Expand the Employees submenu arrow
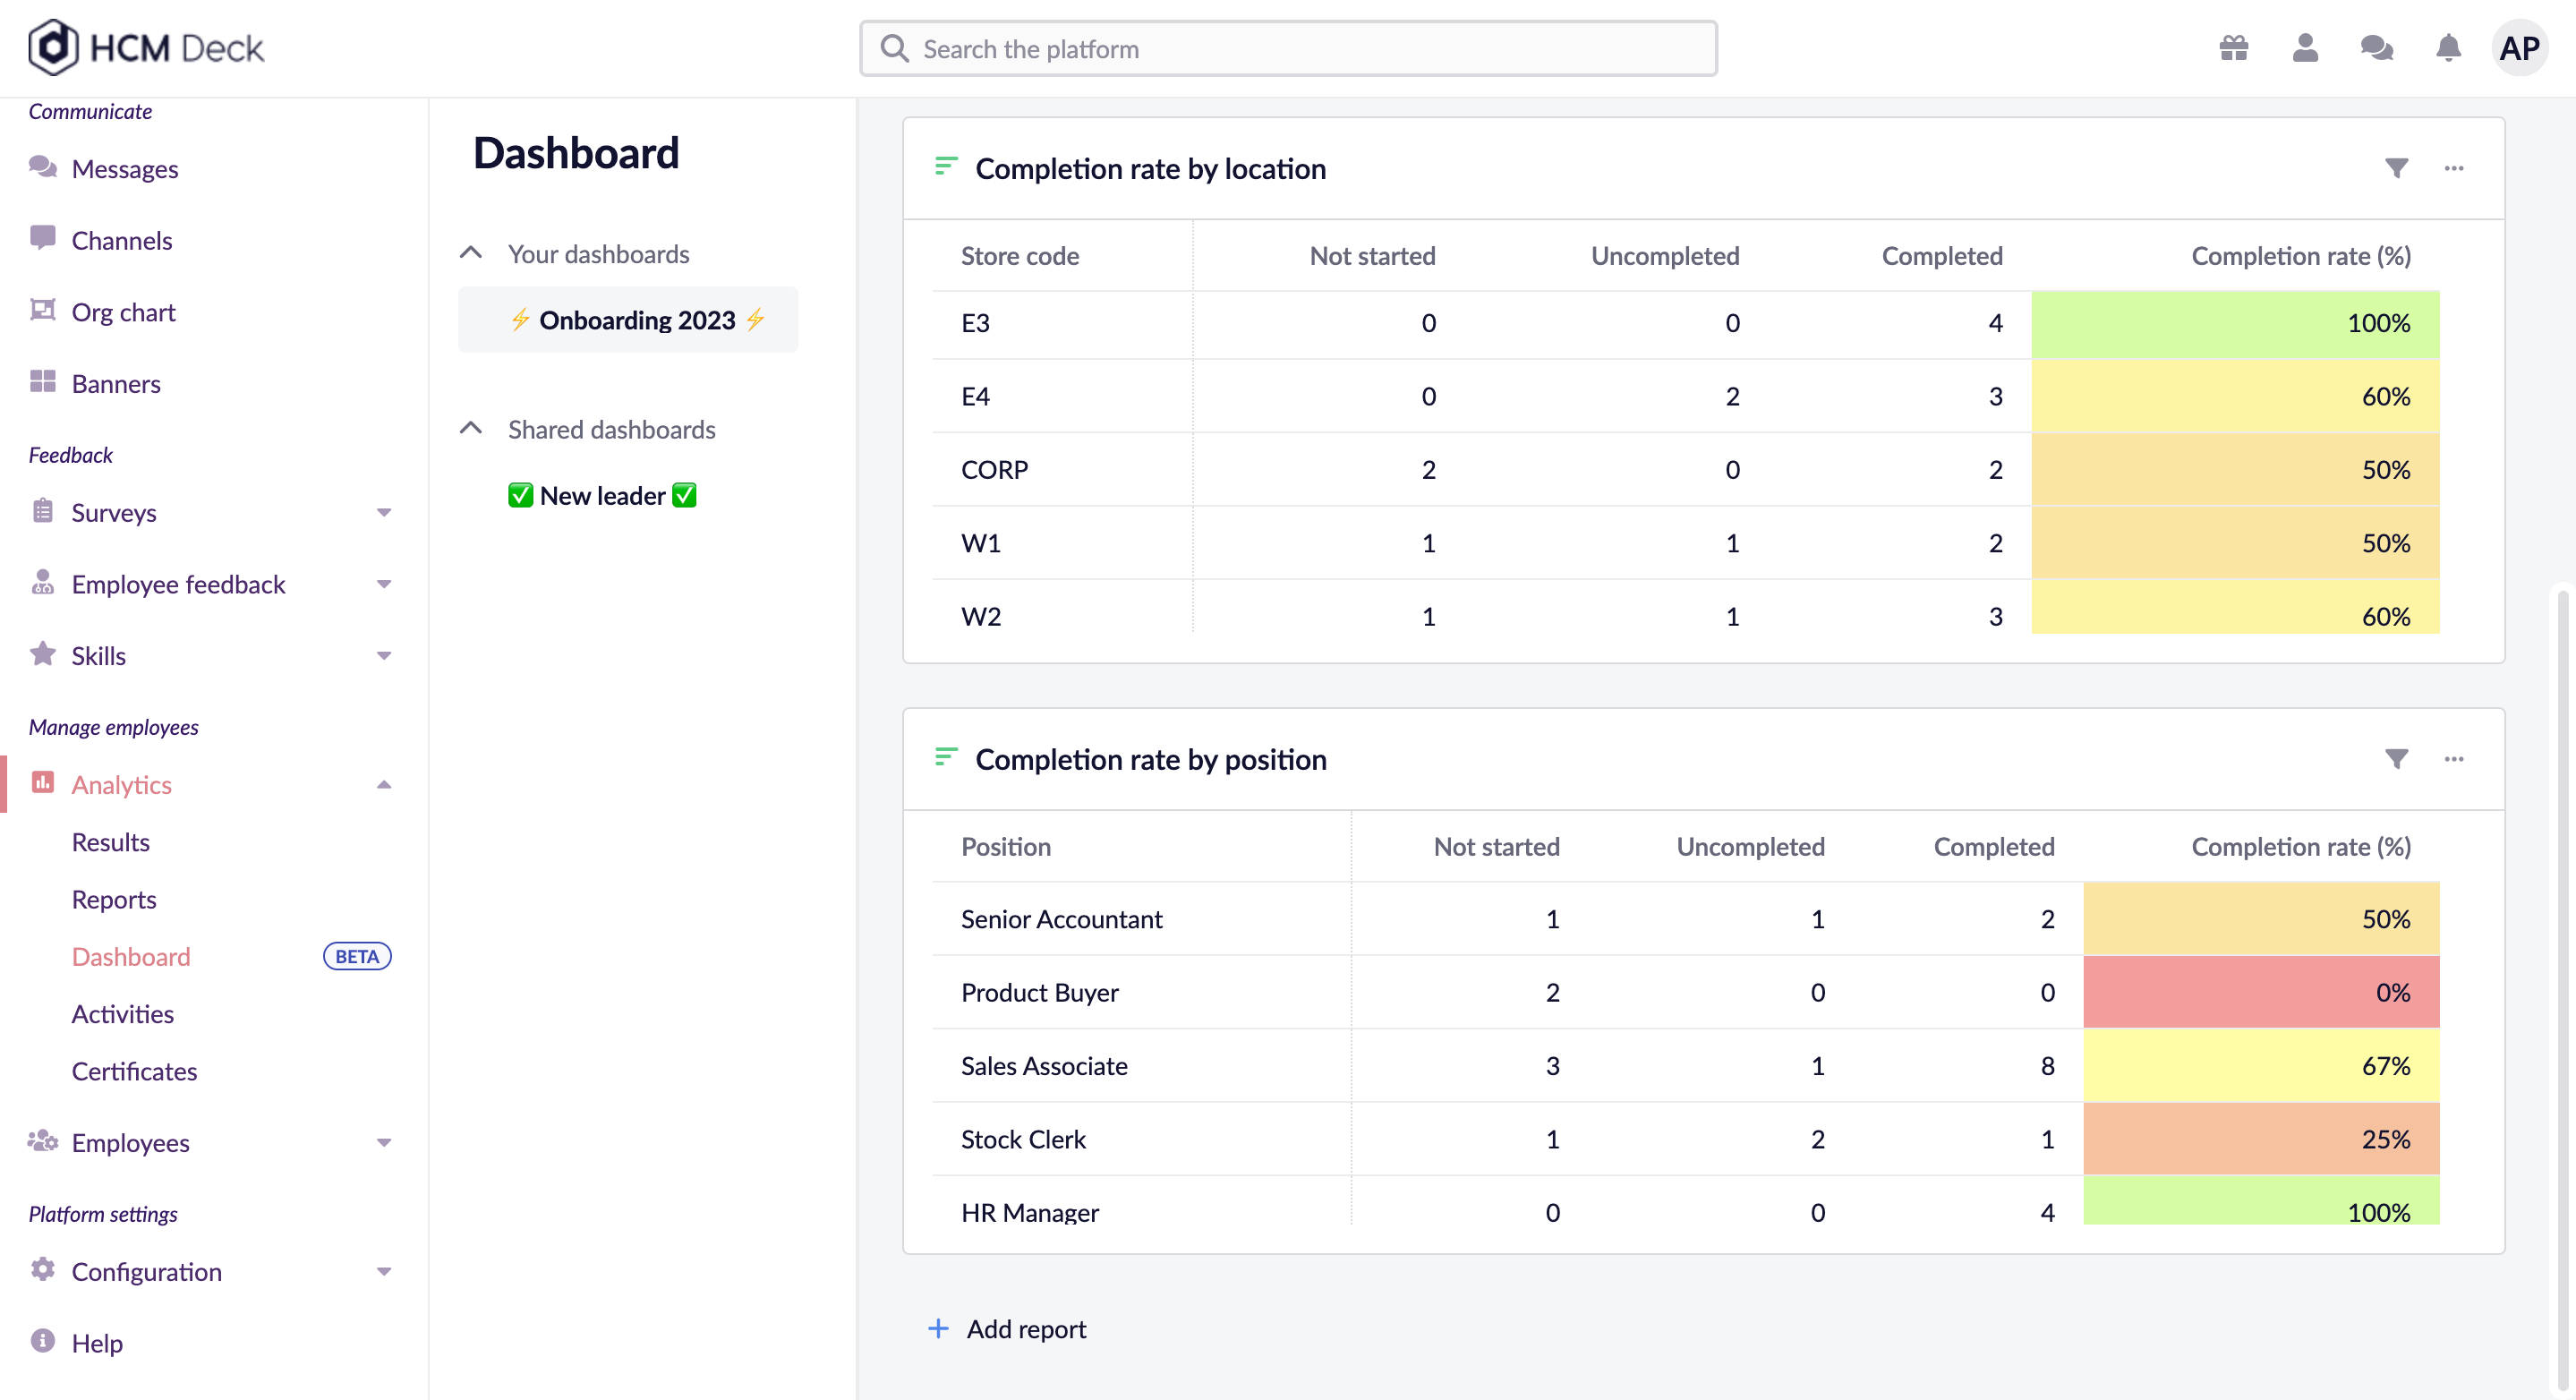This screenshot has height=1400, width=2576. (x=384, y=1143)
